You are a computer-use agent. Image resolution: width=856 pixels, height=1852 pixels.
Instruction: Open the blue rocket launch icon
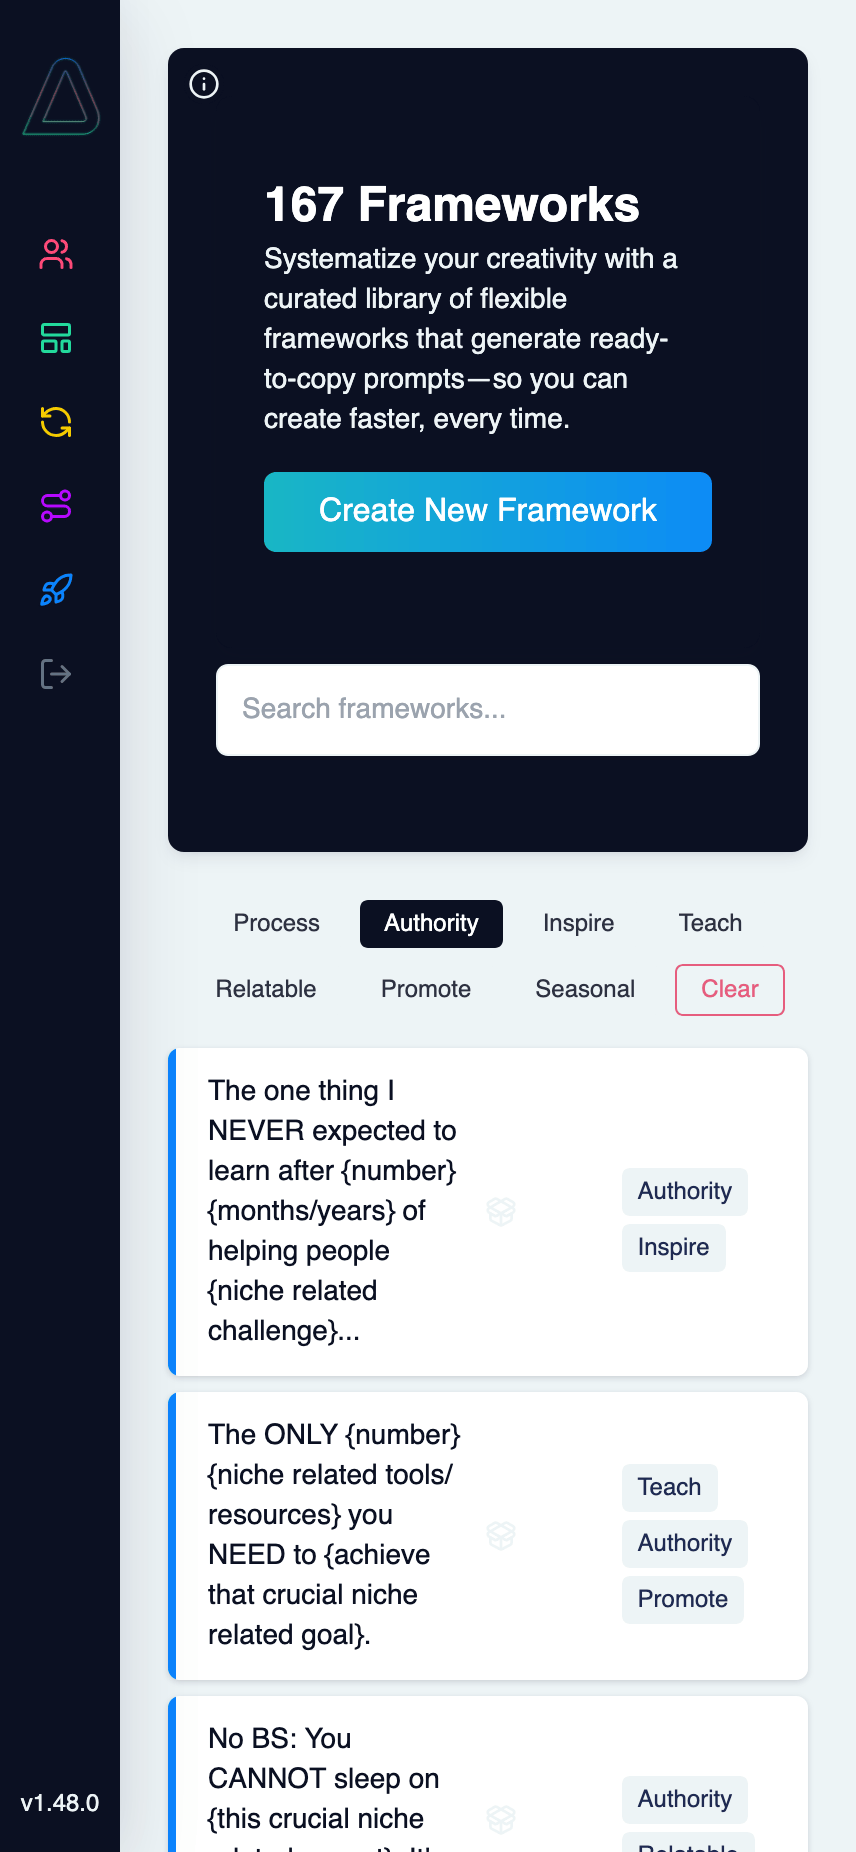57,590
